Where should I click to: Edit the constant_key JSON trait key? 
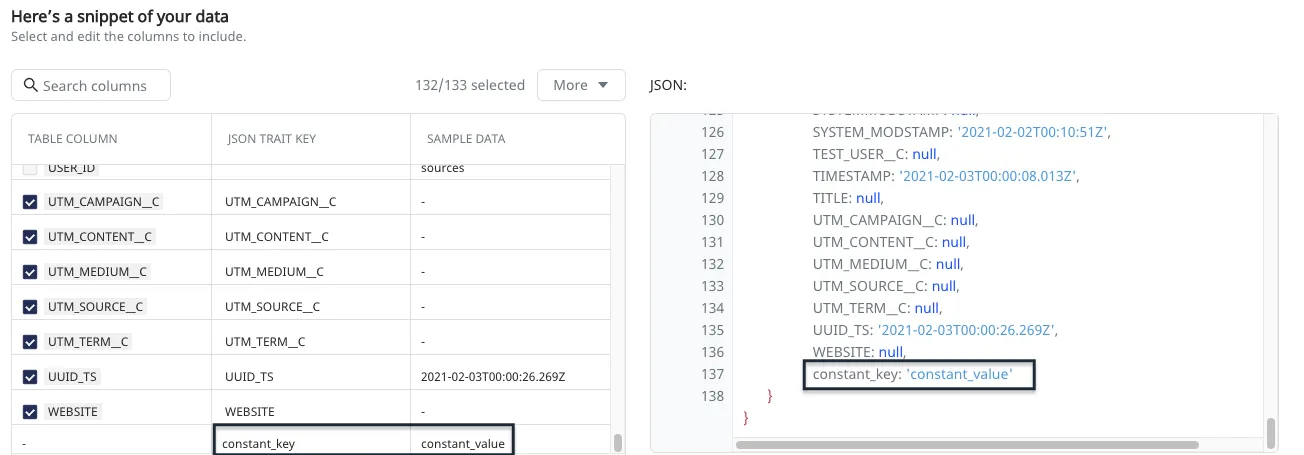(310, 443)
